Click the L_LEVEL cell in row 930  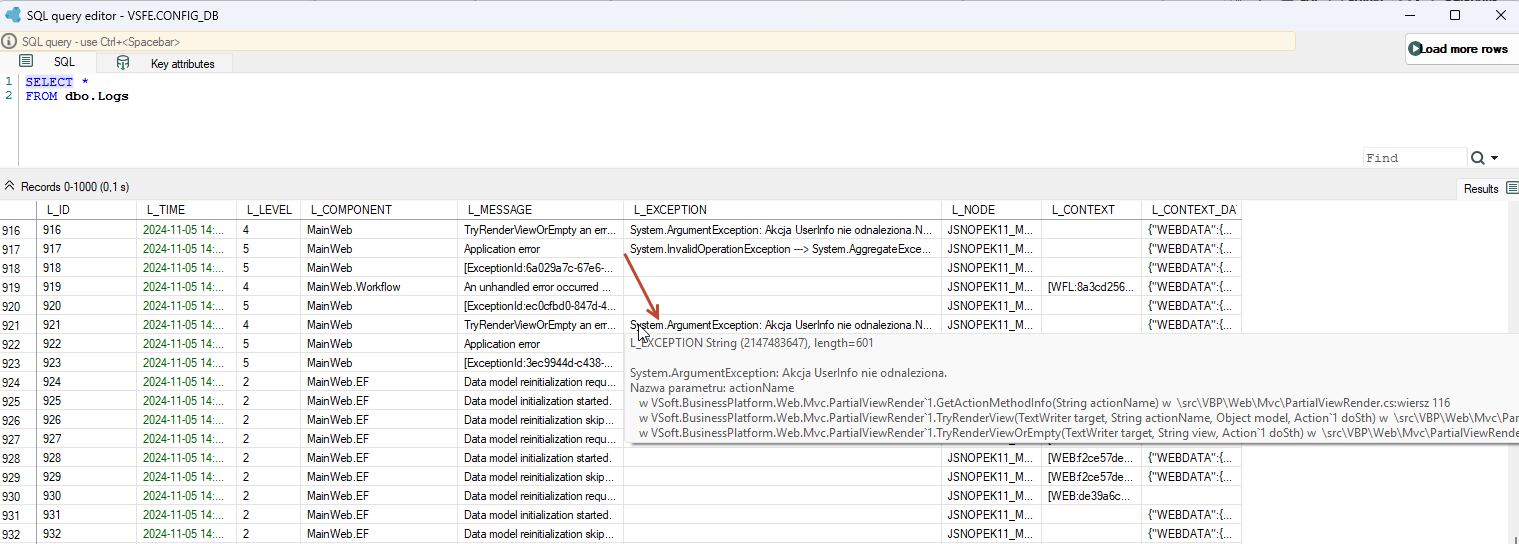point(268,496)
